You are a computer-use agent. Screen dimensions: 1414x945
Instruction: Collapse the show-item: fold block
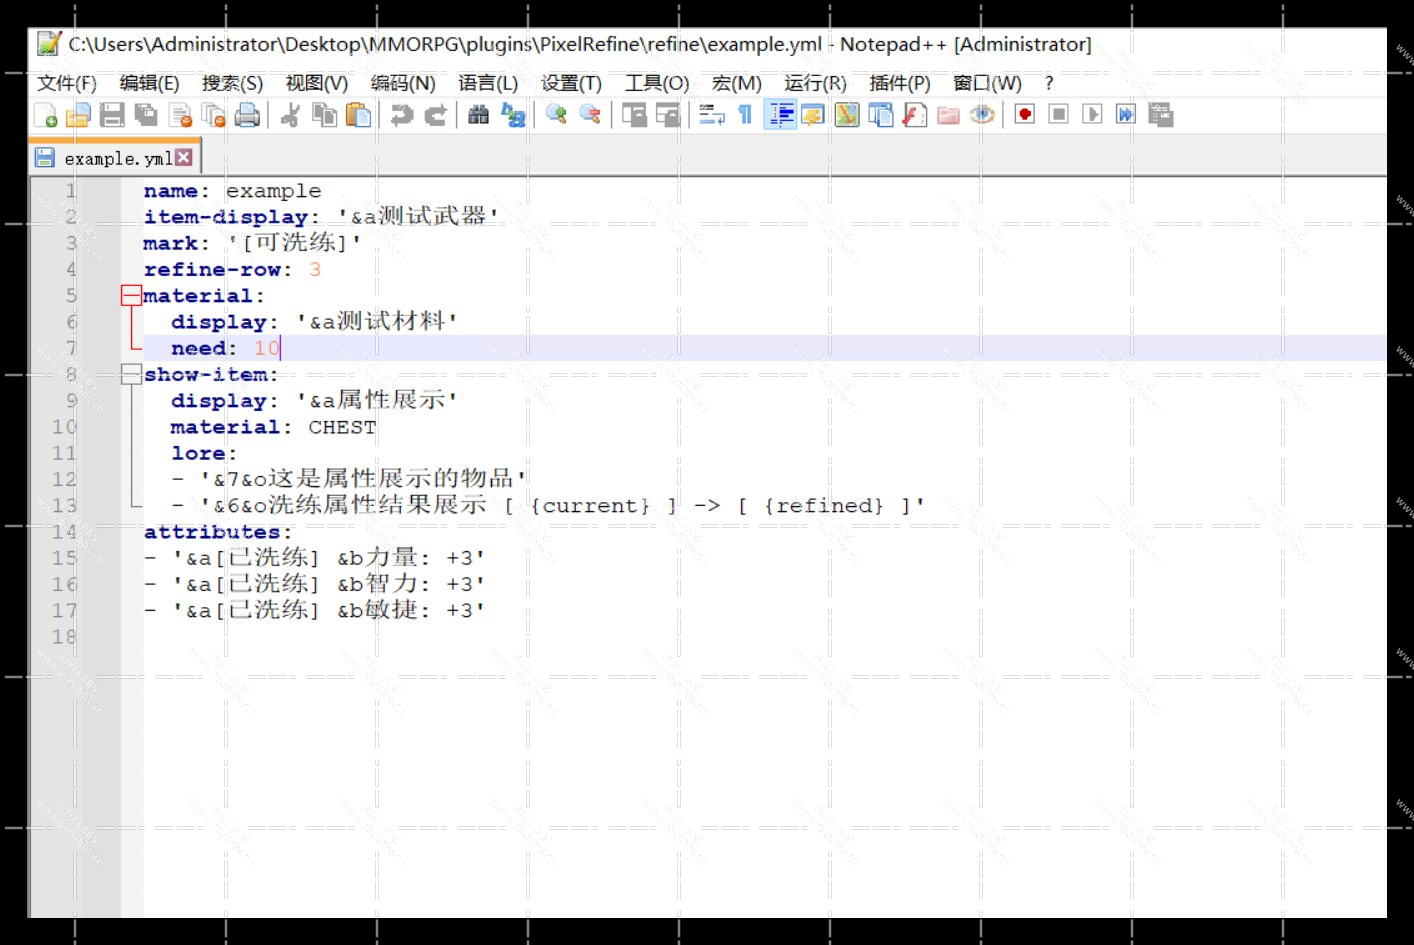[x=131, y=374]
